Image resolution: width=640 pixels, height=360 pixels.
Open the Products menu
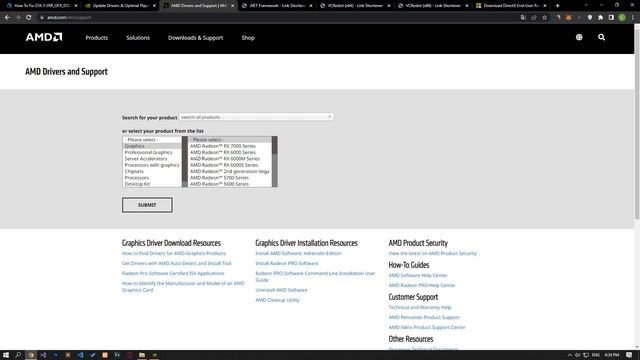pyautogui.click(x=97, y=38)
